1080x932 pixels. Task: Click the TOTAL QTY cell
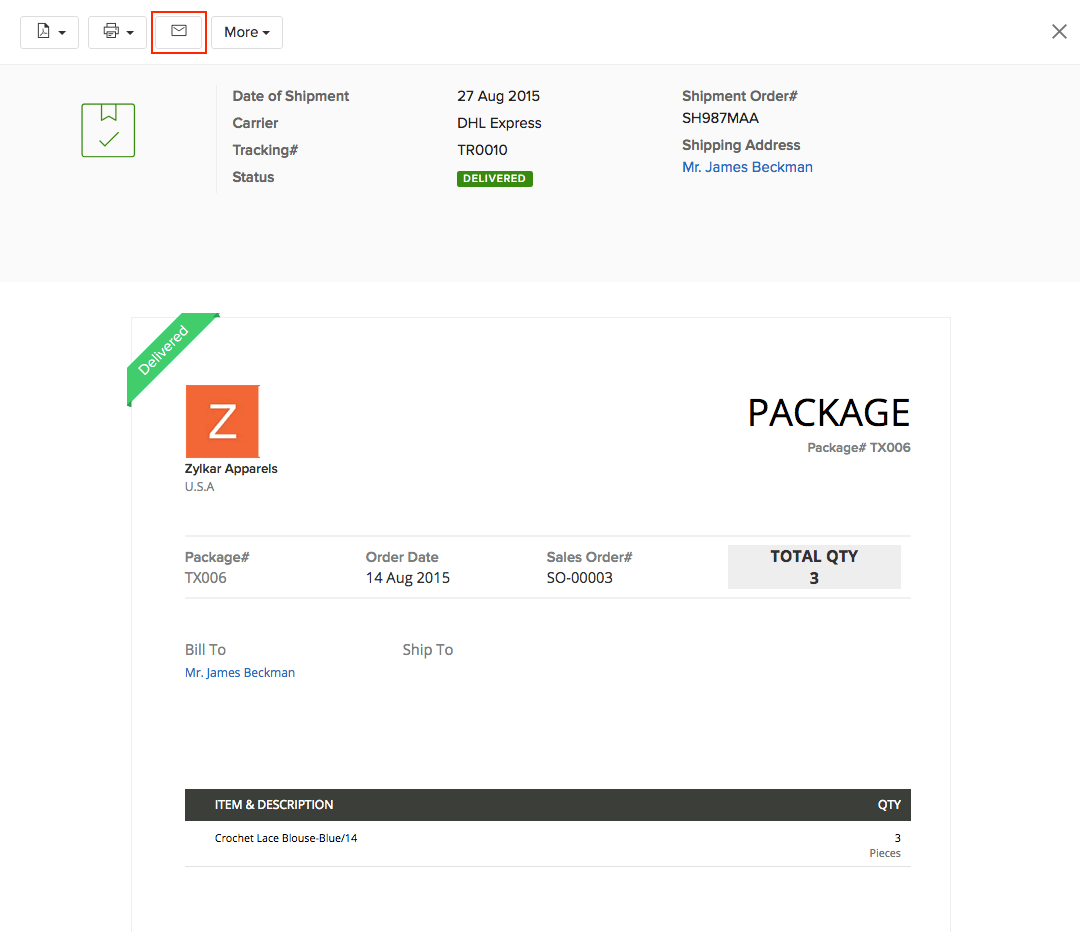[x=814, y=567]
